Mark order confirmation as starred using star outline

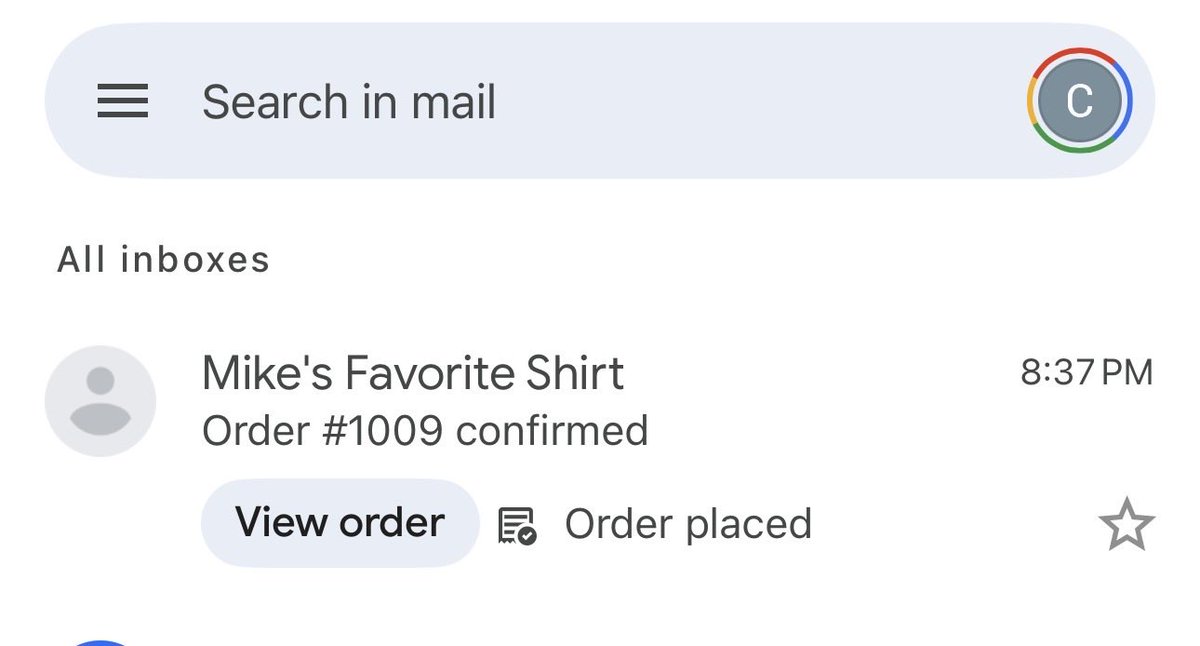pos(1127,523)
